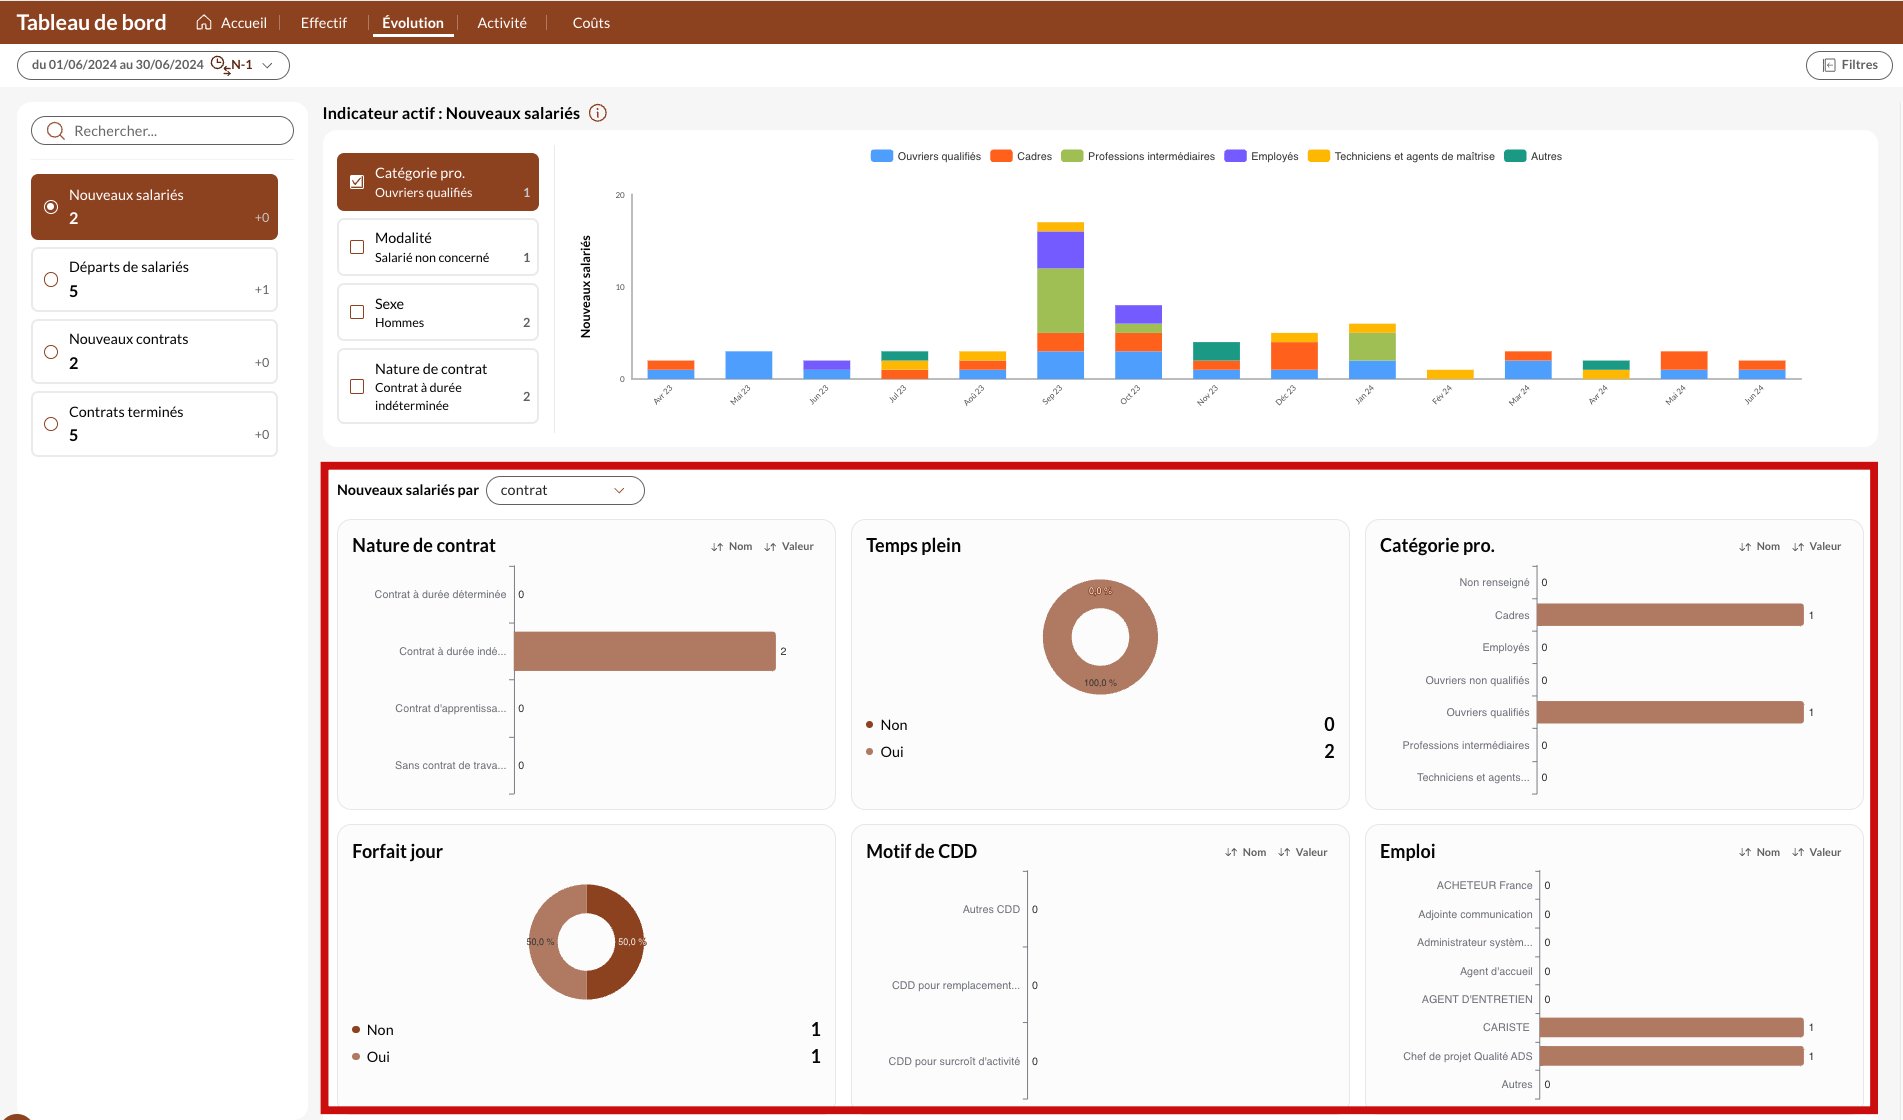
Task: Select the Départs de salariés radio
Action: [x=51, y=280]
